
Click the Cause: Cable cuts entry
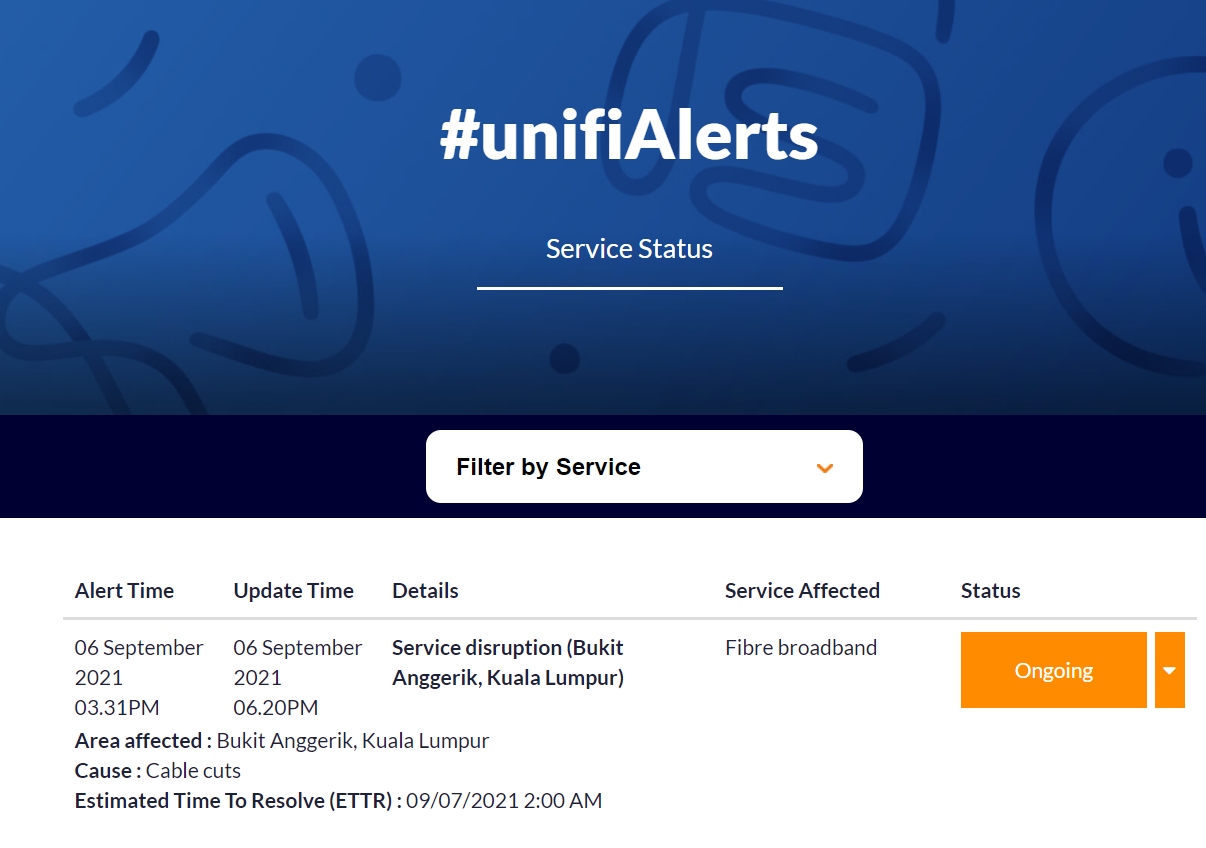pyautogui.click(x=157, y=770)
